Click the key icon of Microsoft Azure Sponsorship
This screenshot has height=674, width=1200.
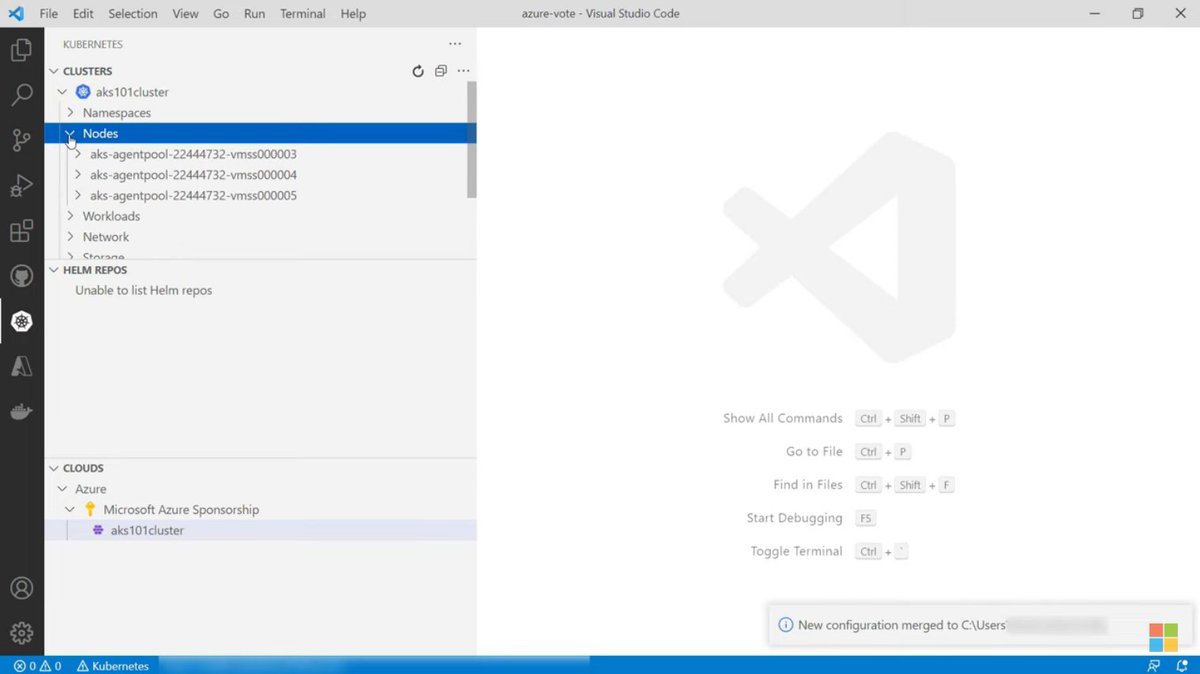click(x=90, y=510)
